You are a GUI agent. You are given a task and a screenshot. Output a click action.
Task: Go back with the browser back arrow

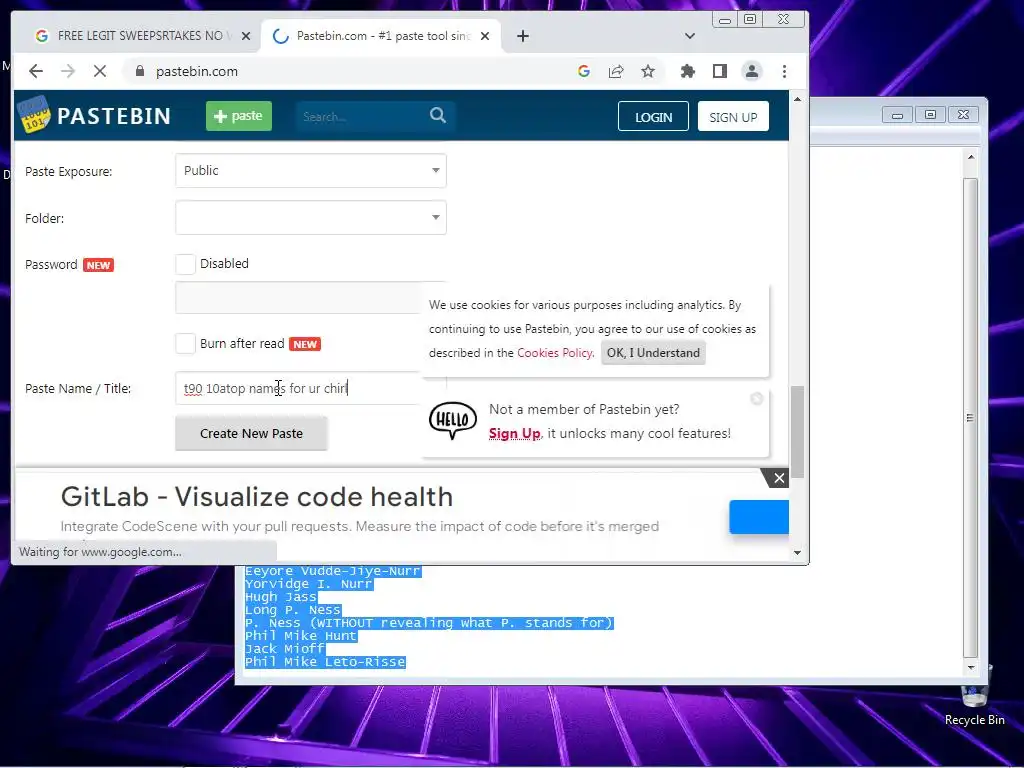tap(36, 71)
